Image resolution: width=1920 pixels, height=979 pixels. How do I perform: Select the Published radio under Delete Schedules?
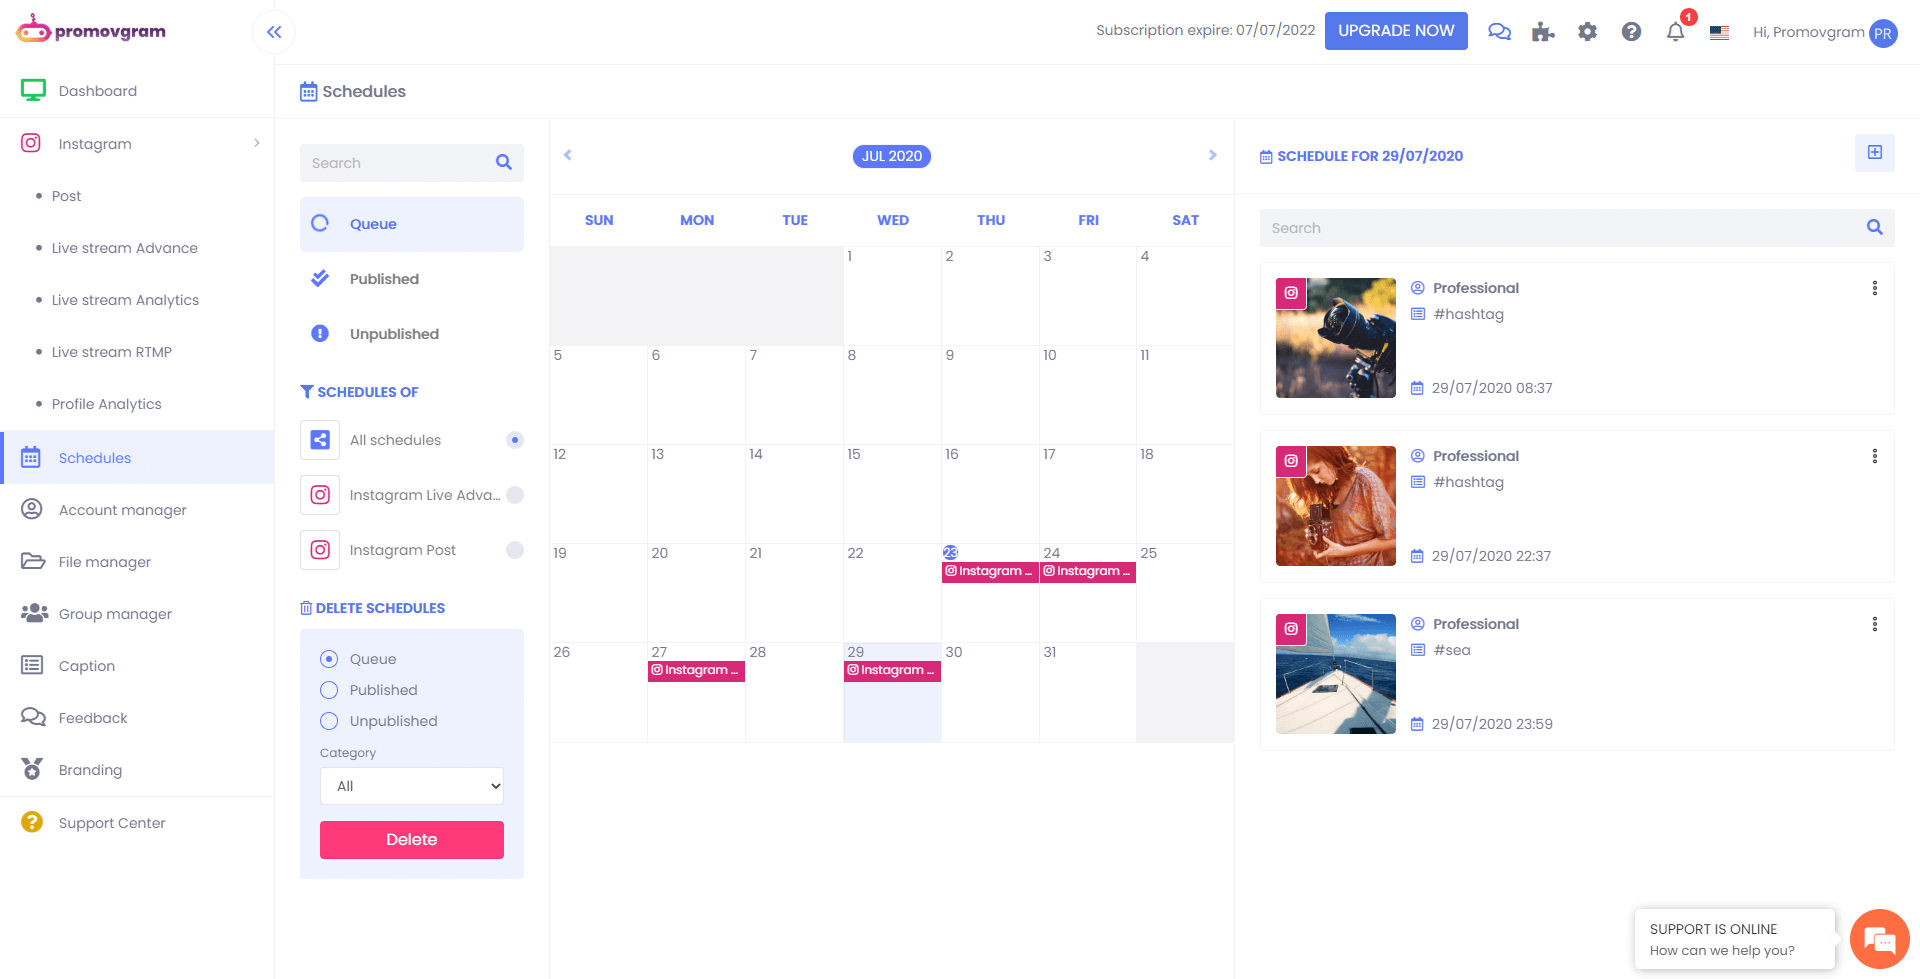point(329,690)
